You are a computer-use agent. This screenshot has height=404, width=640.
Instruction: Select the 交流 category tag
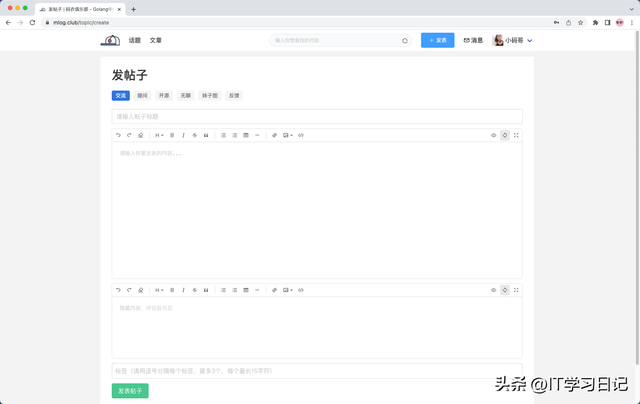[121, 95]
